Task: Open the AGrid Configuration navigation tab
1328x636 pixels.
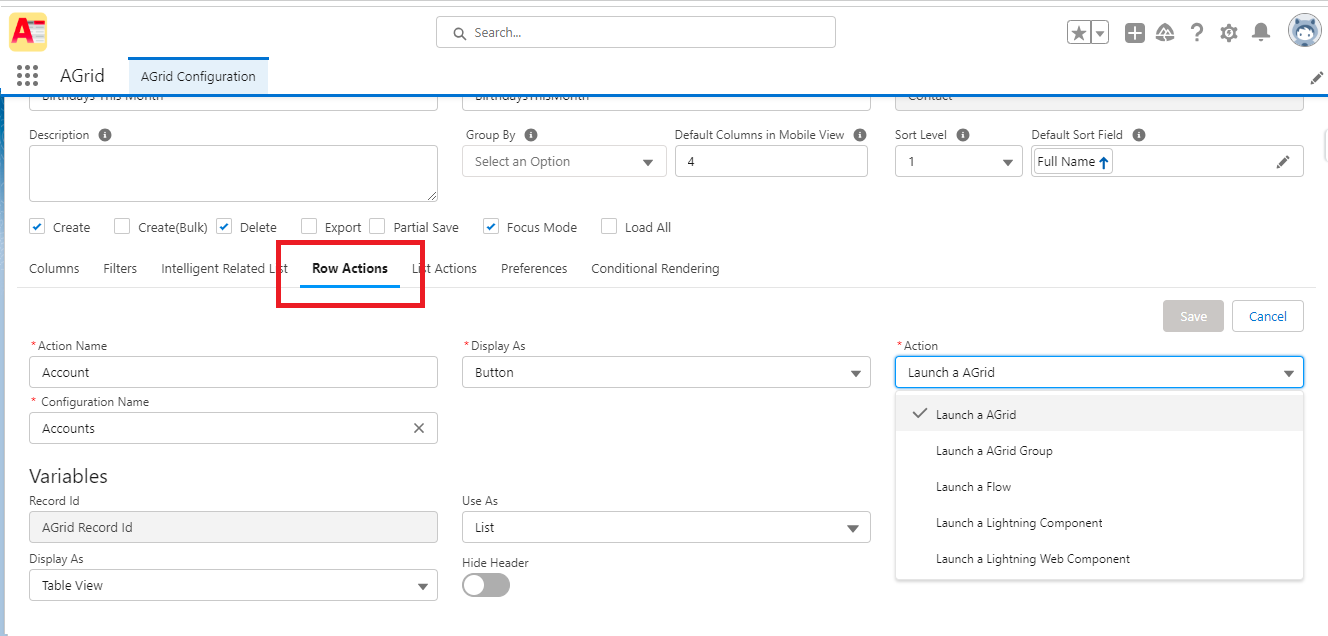Action: pos(198,76)
